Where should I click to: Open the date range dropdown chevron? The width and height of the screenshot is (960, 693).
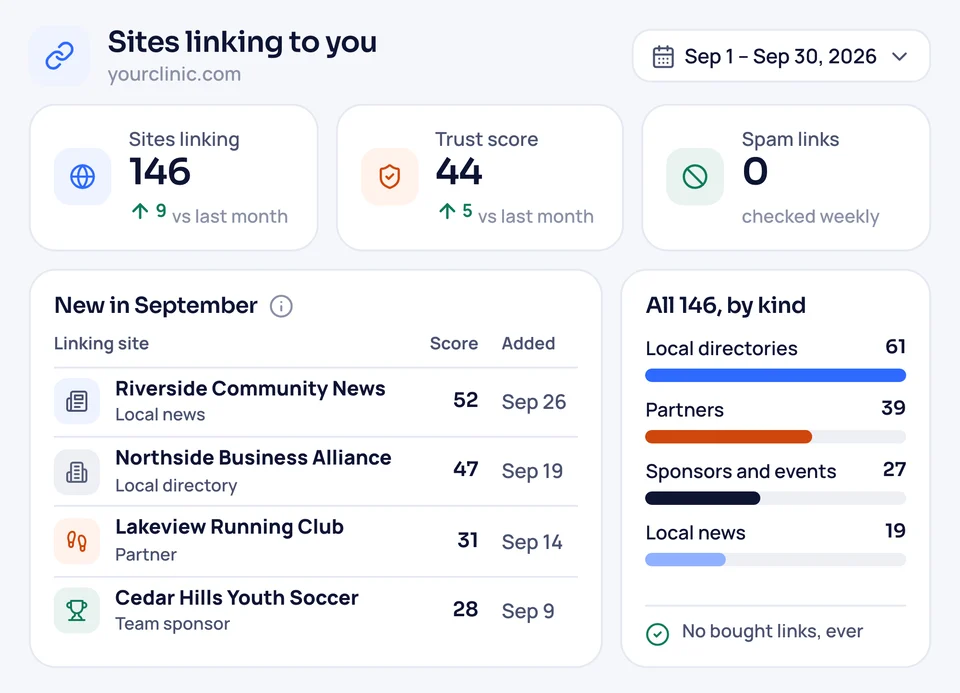coord(899,57)
